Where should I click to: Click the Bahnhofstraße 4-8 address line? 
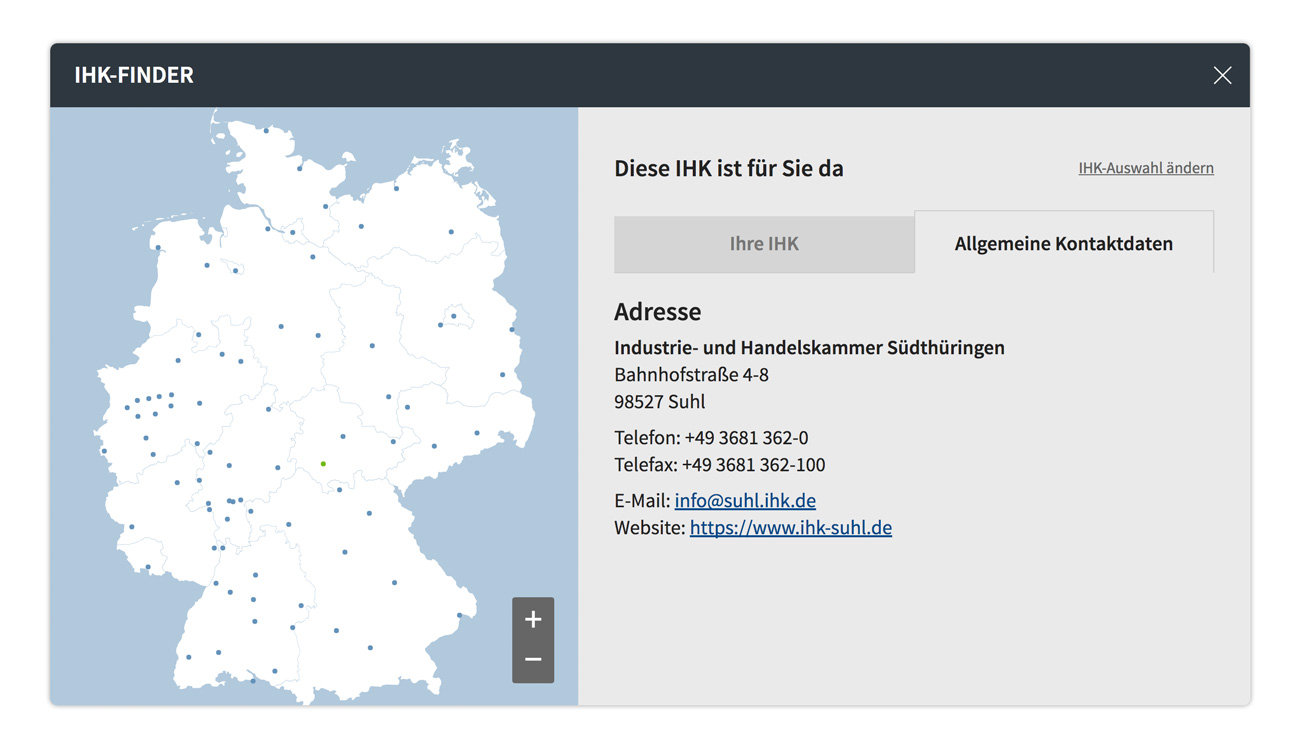click(691, 374)
